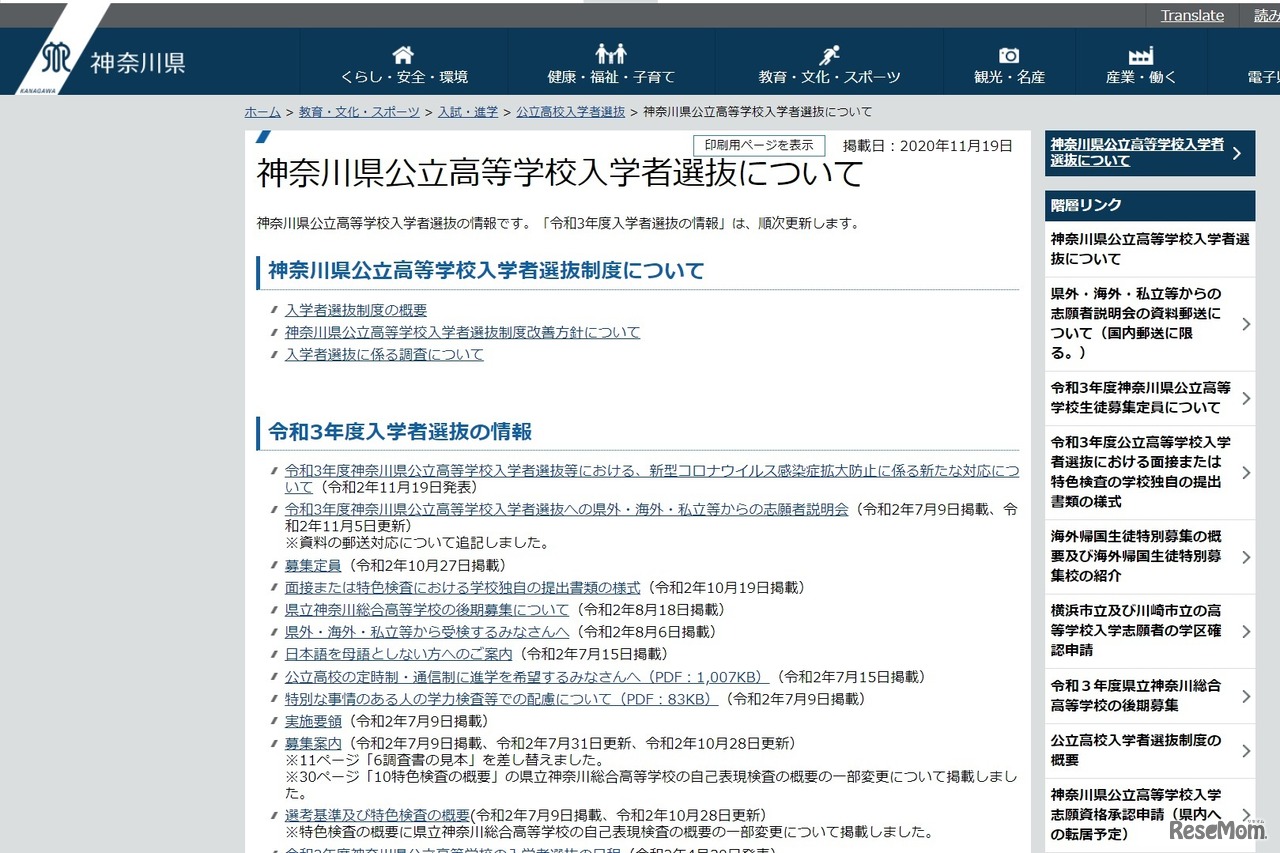Open 実施要領 link
The width and height of the screenshot is (1280, 853).
(x=313, y=721)
